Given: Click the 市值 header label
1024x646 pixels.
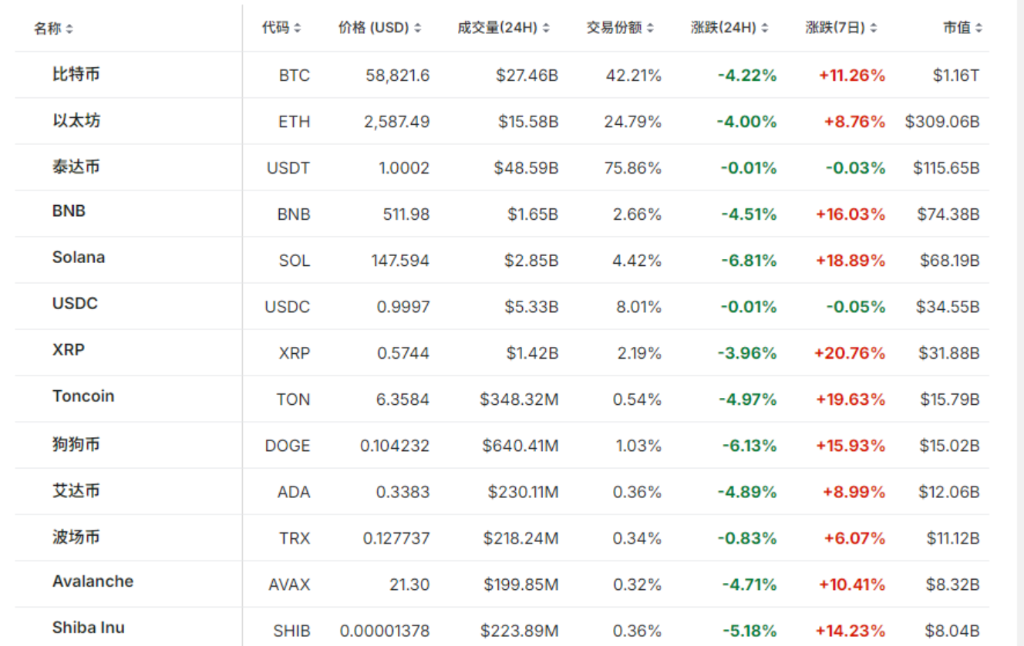Looking at the screenshot, I should 957,28.
